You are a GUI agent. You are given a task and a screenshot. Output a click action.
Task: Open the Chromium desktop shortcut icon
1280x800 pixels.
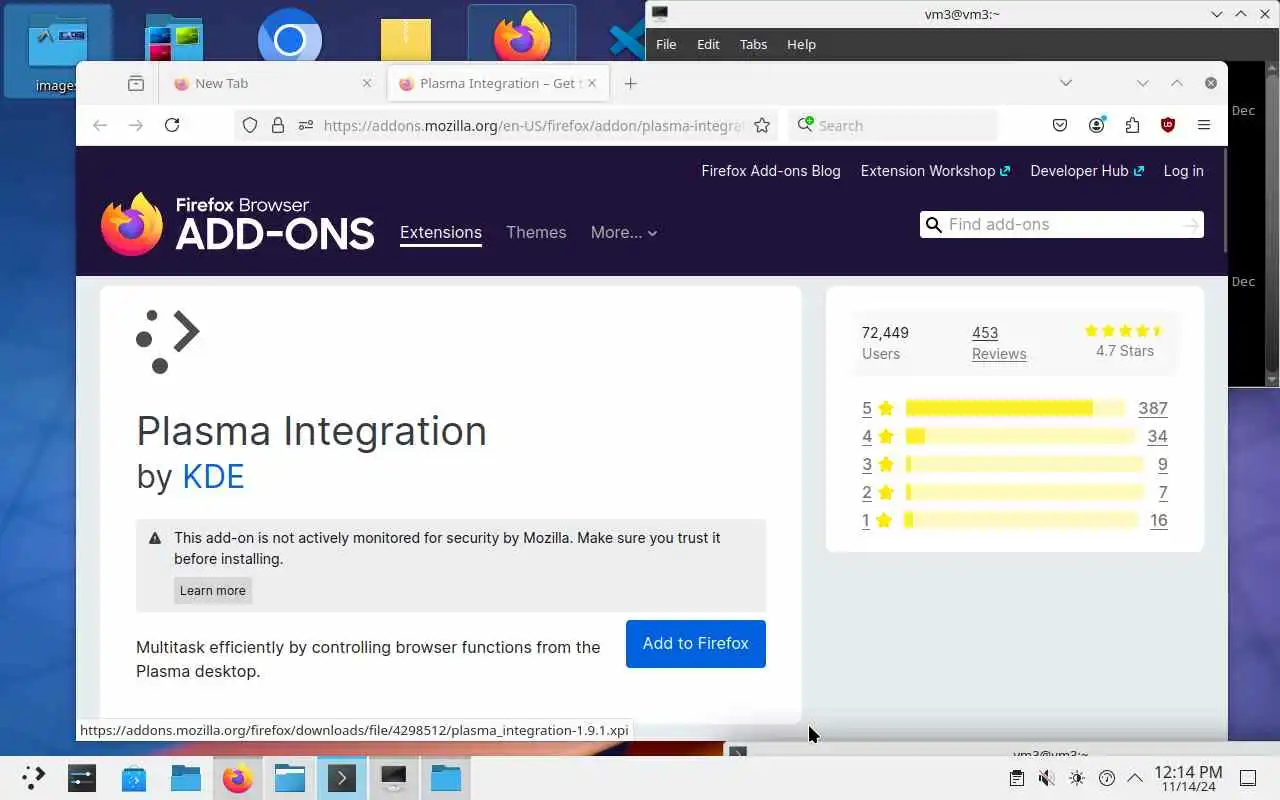point(290,39)
